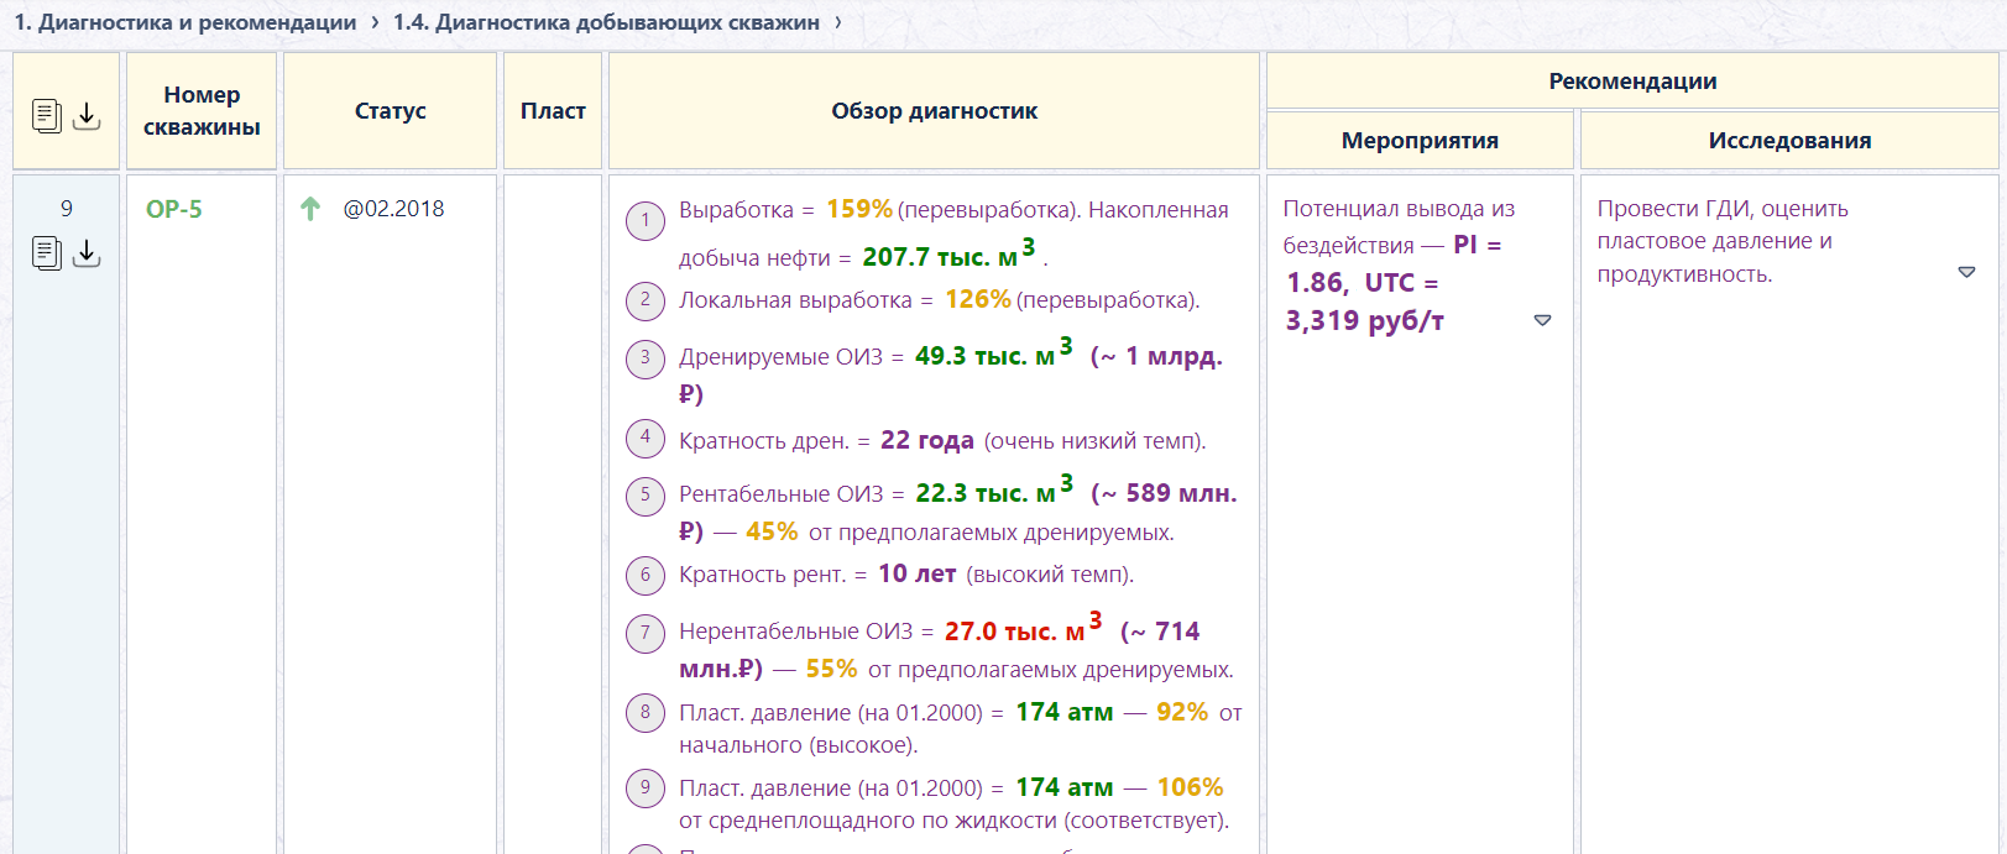The height and width of the screenshot is (854, 2007).
Task: Click the chevron after the last breadcrumb
Action: 838,22
